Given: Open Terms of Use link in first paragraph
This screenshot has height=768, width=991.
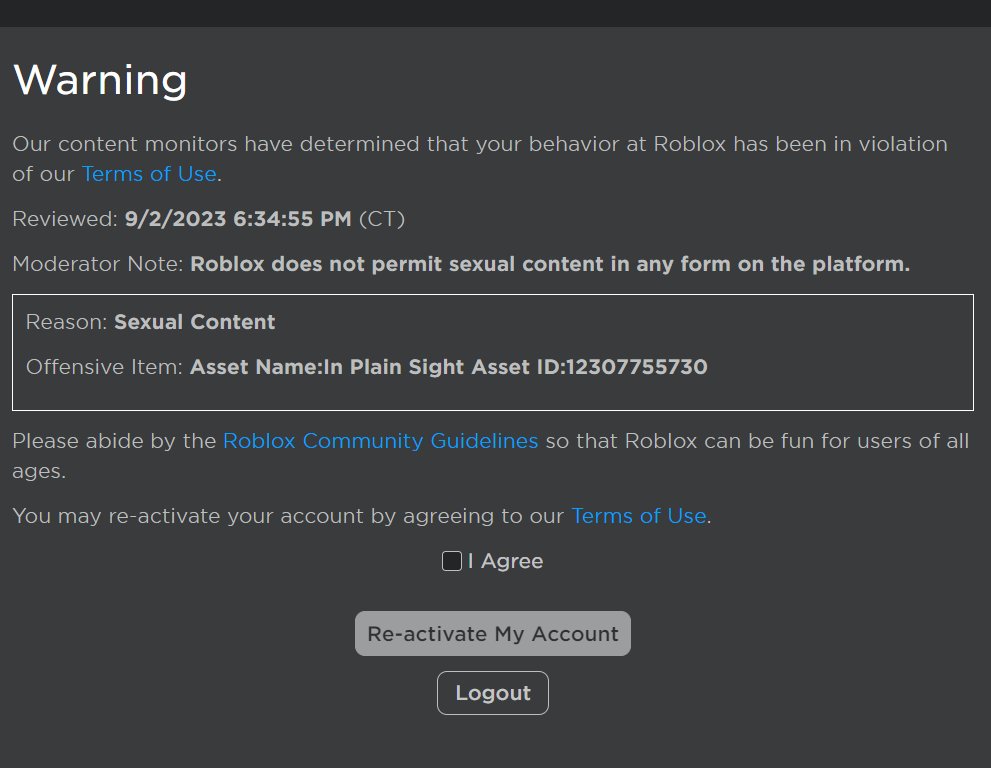Looking at the screenshot, I should [149, 174].
